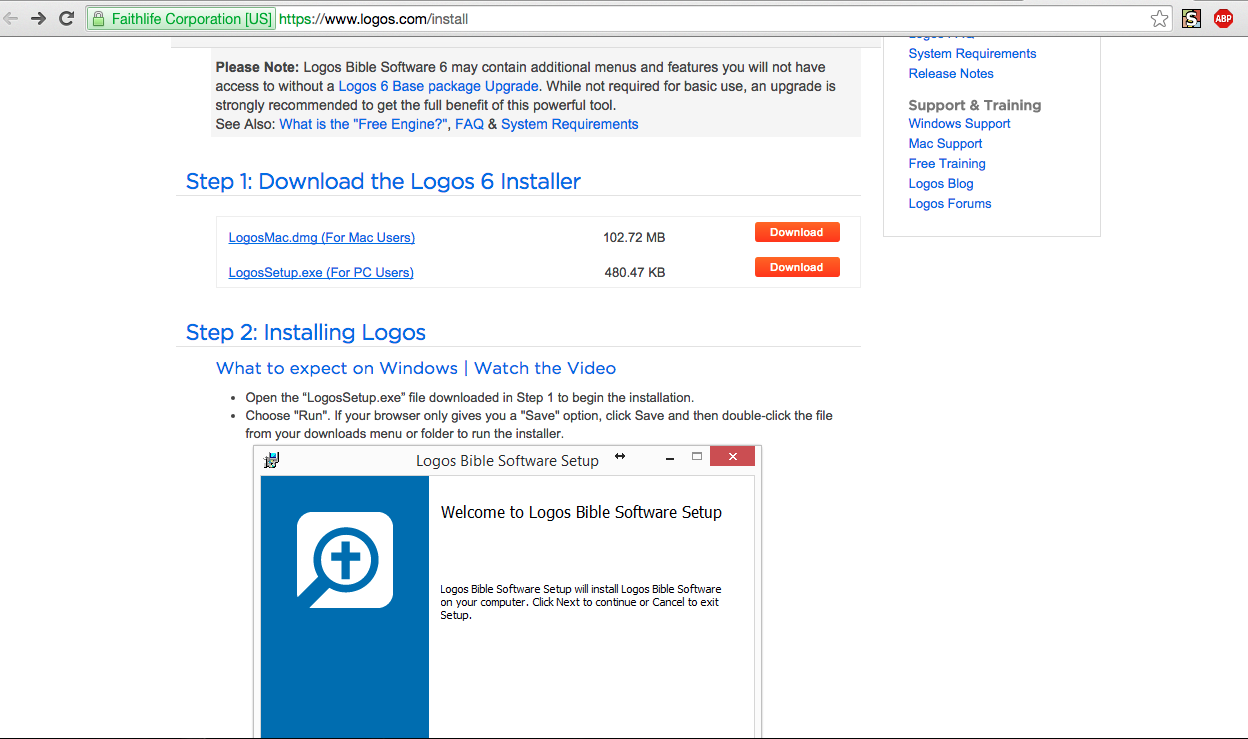Open What is the "Free Engine?" link

[363, 124]
